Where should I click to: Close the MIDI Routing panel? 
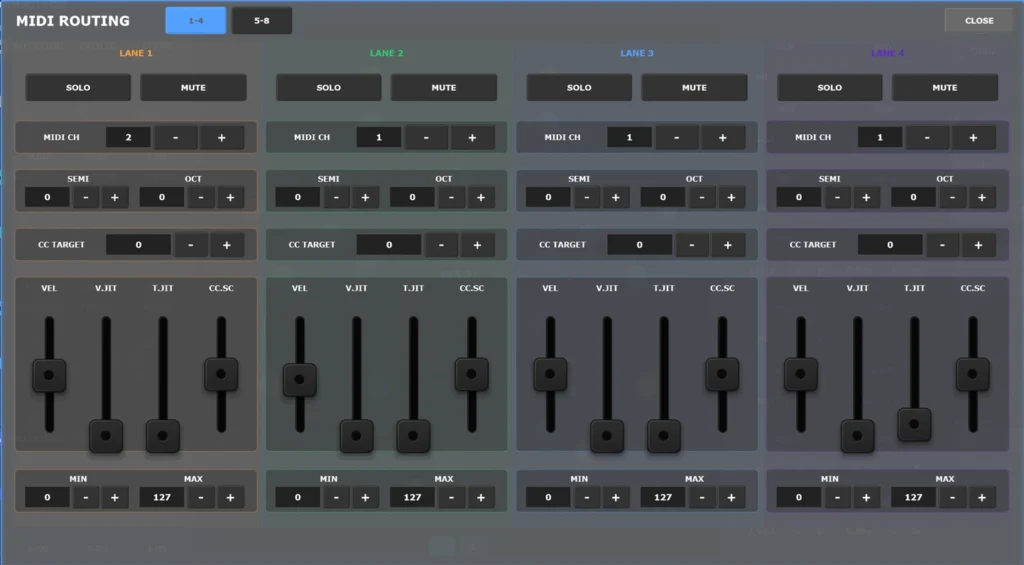[979, 20]
